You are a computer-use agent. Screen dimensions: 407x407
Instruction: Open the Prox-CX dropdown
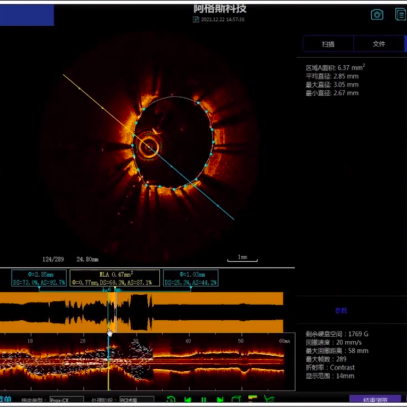(x=67, y=400)
